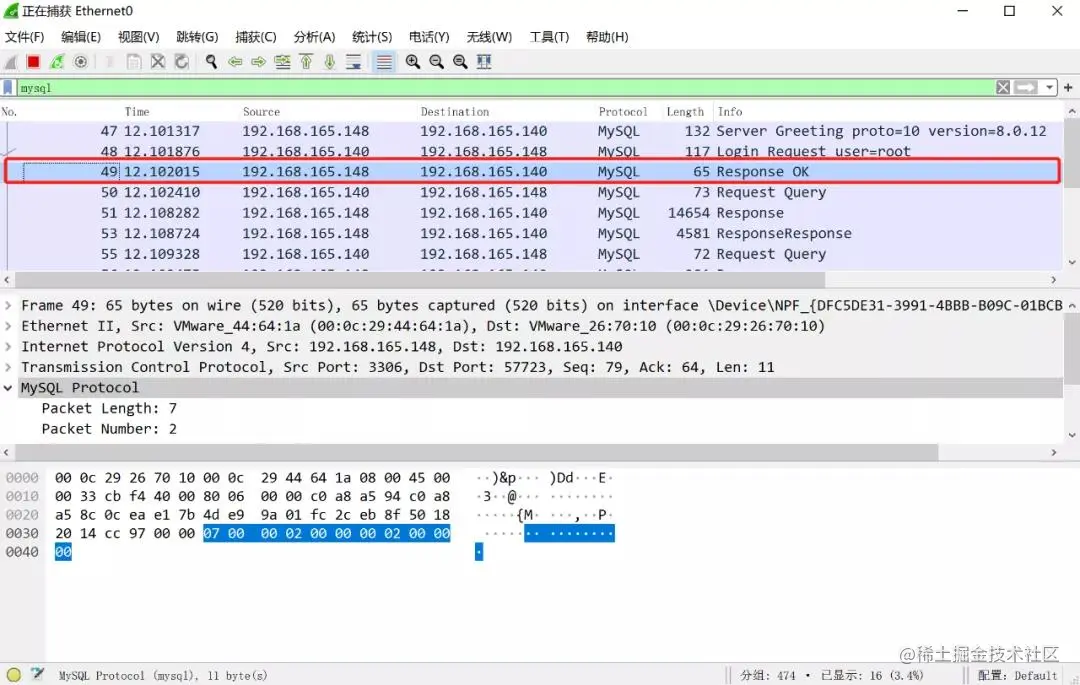Click the 配置: Default profile selector
Viewport: 1080px width, 685px height.
pos(1017,675)
